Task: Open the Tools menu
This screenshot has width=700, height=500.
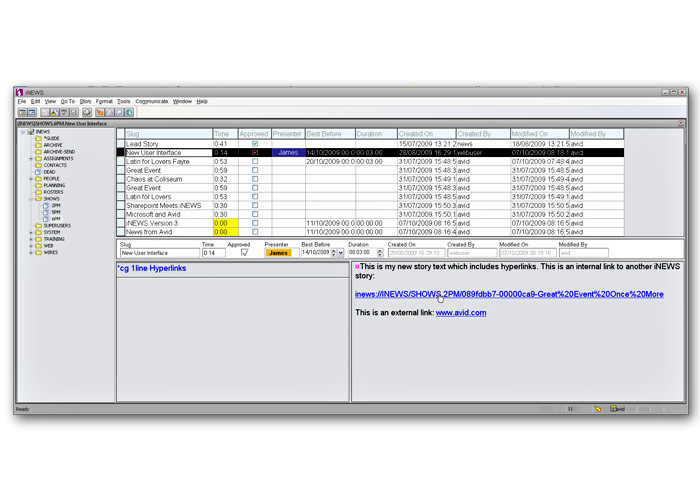Action: pyautogui.click(x=124, y=101)
